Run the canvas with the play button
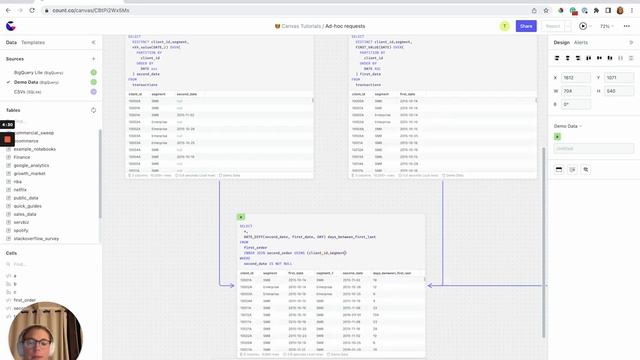 583,26
